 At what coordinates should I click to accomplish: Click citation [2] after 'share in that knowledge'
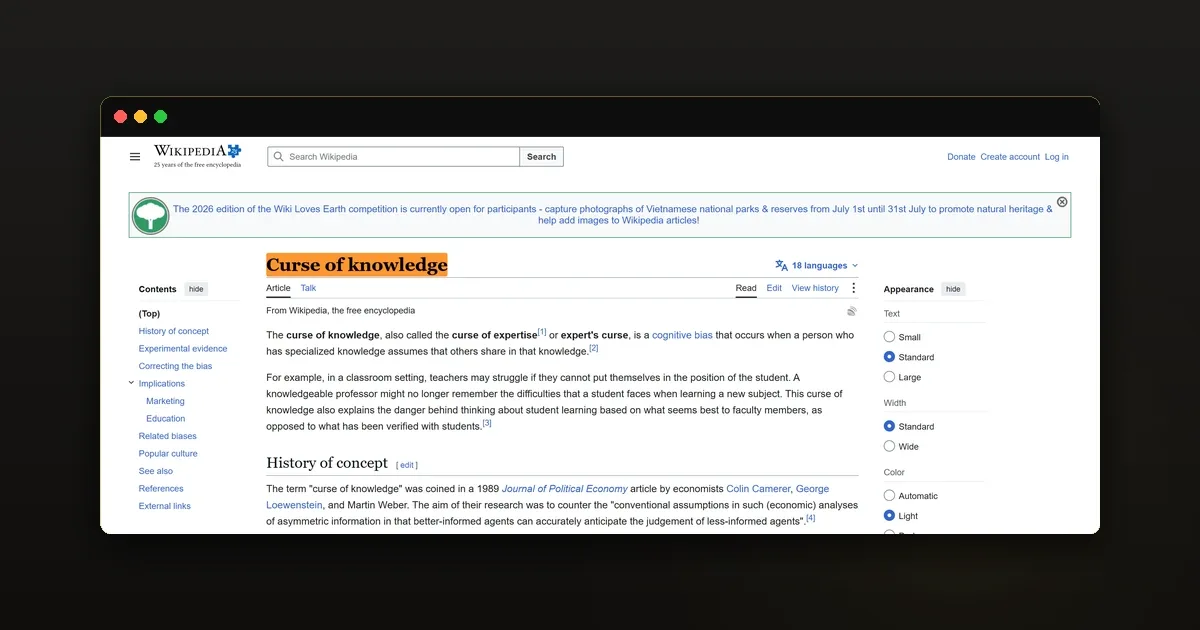coord(593,348)
